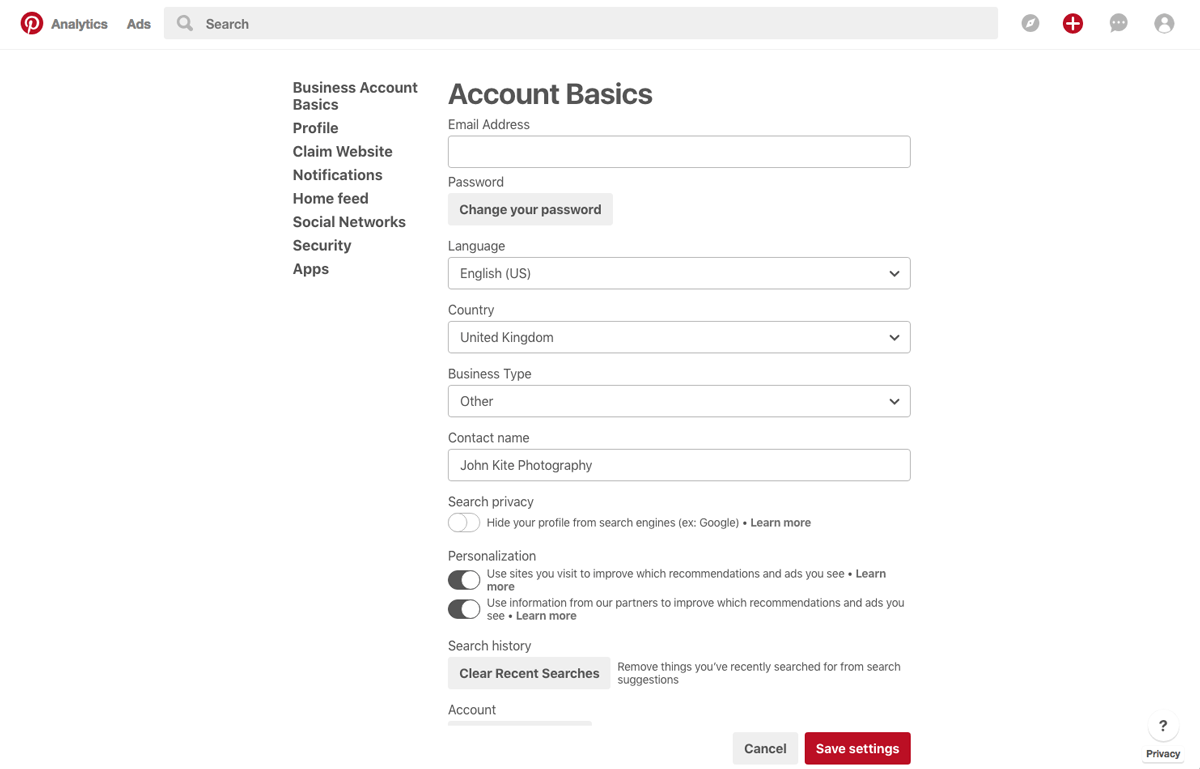Switch to the Ads section
The height and width of the screenshot is (769, 1200).
pyautogui.click(x=138, y=23)
